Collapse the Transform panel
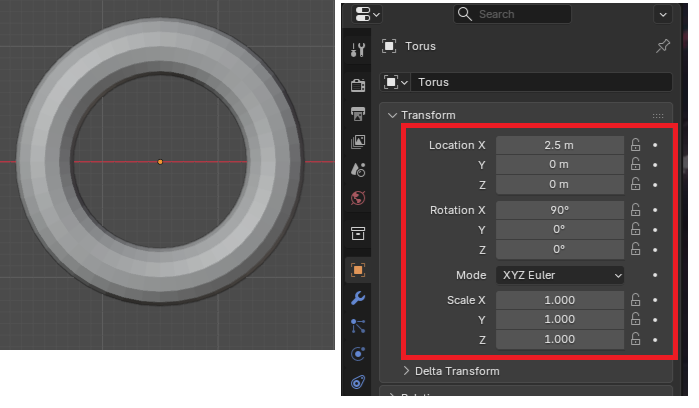The image size is (699, 408). (x=428, y=115)
